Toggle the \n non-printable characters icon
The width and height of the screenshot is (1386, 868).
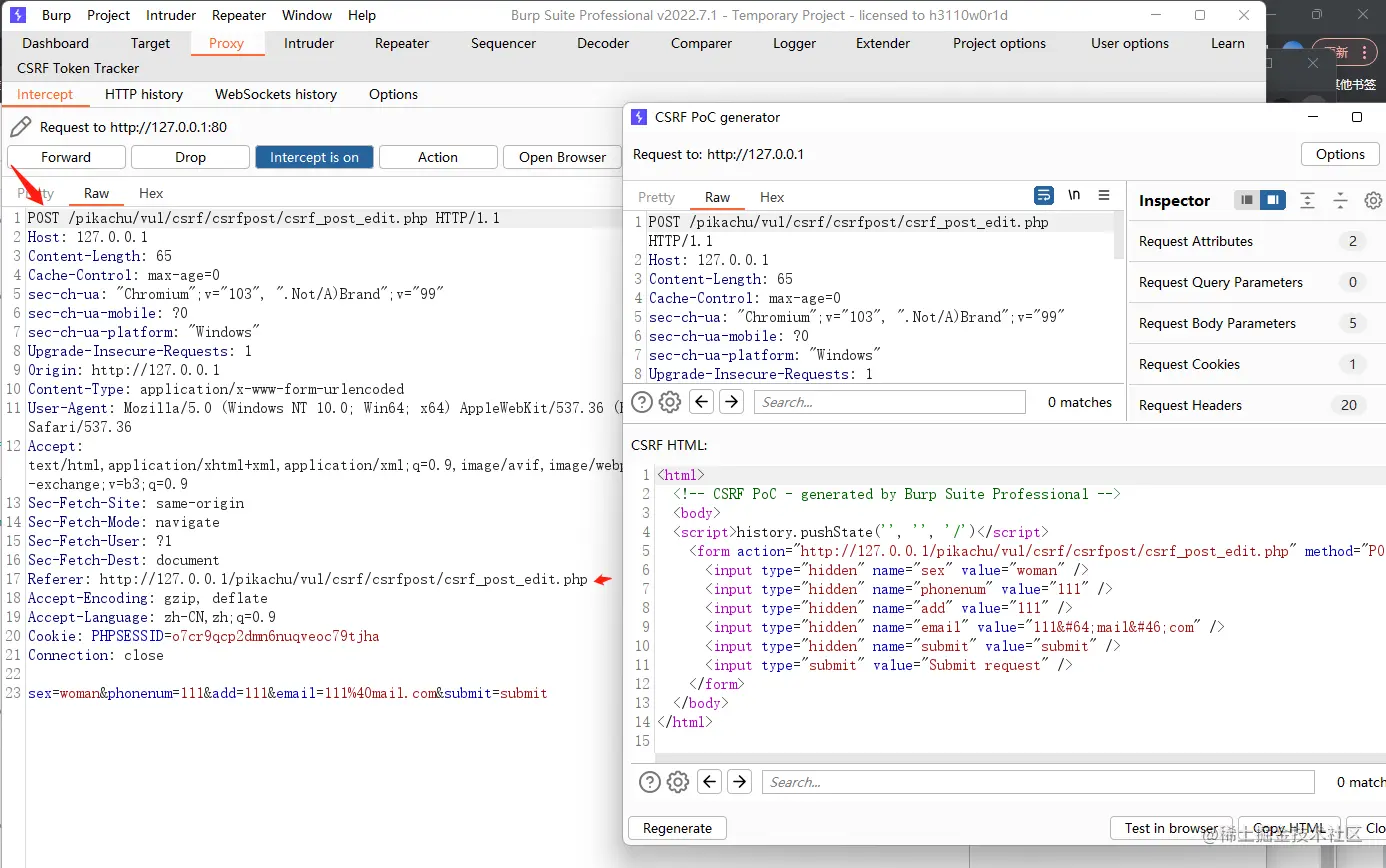point(1074,195)
